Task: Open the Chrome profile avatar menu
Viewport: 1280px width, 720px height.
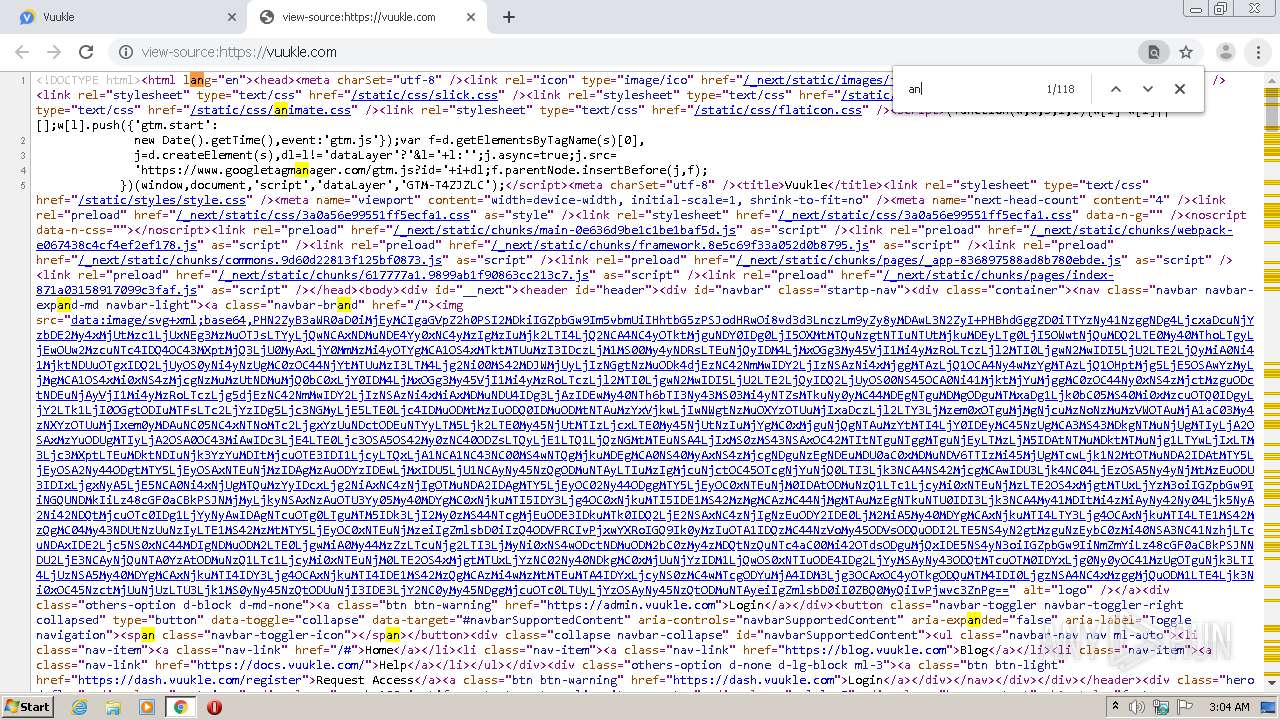Action: (x=1225, y=52)
